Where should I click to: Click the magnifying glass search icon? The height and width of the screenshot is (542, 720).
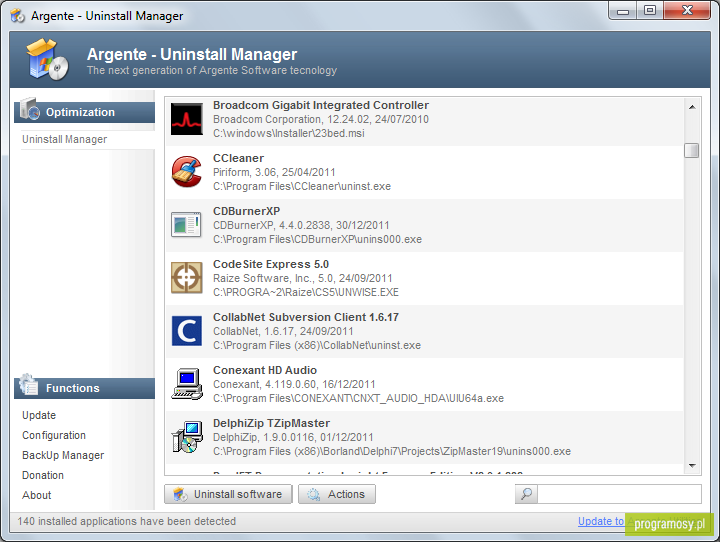(526, 494)
